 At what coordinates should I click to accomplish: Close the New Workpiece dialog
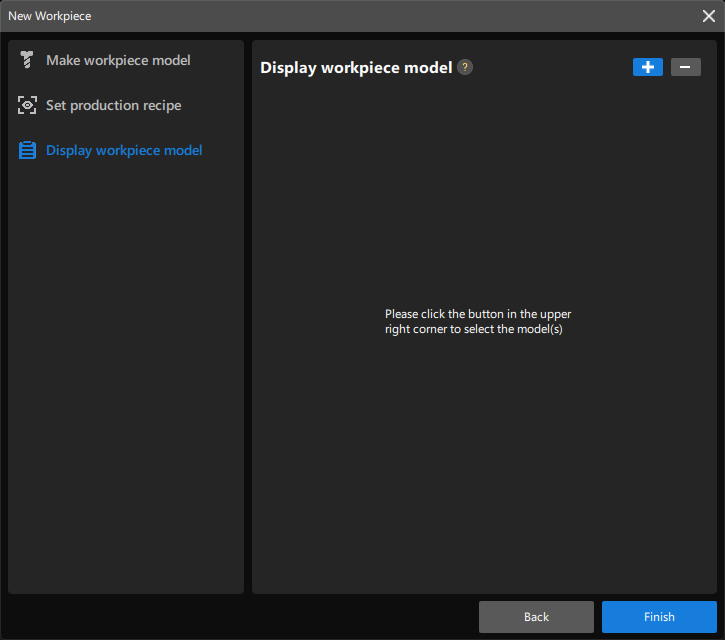coord(708,15)
